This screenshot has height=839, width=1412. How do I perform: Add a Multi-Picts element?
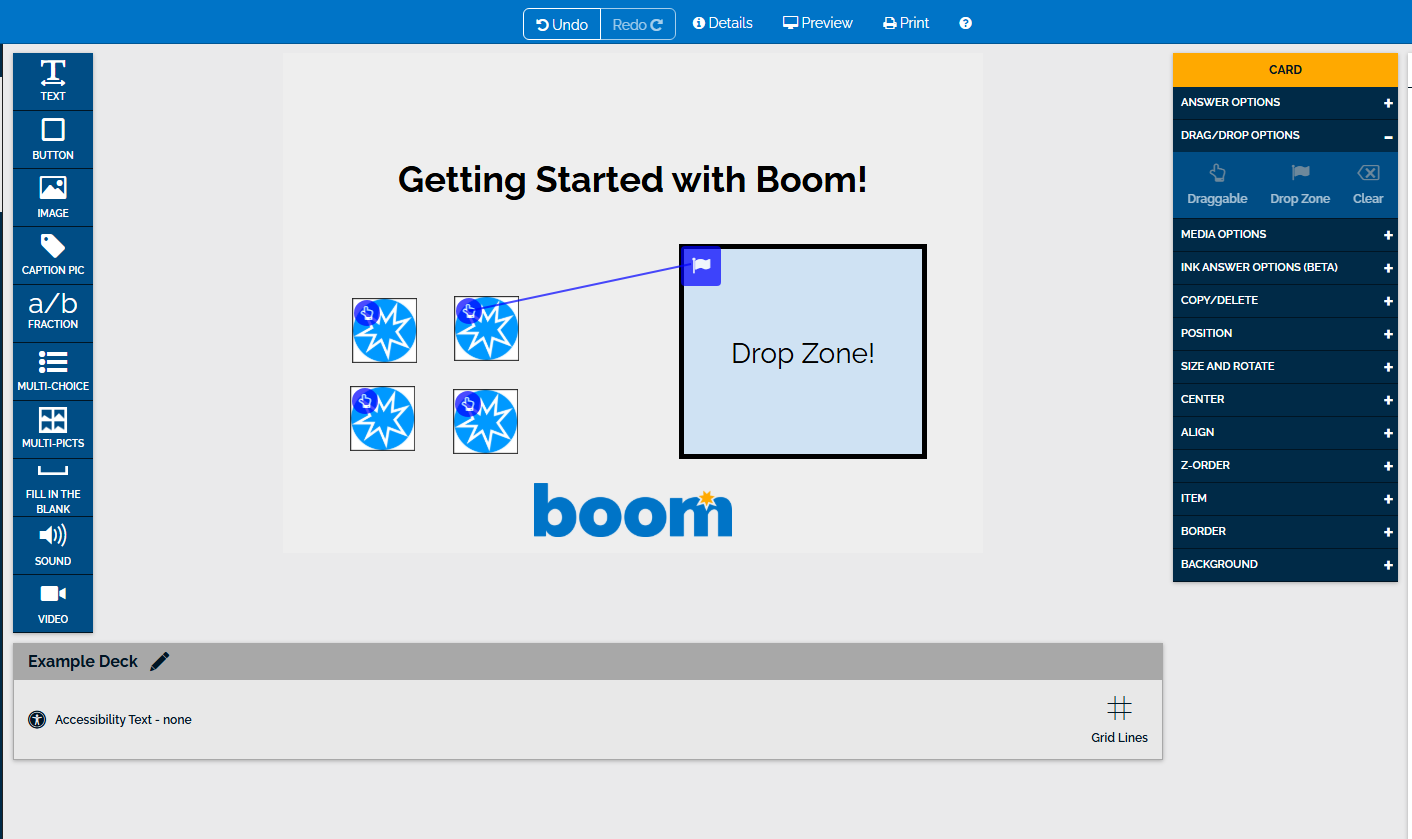tap(53, 429)
